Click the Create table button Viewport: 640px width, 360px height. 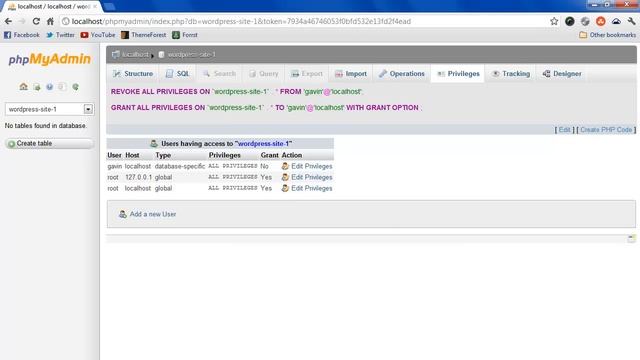click(49, 143)
